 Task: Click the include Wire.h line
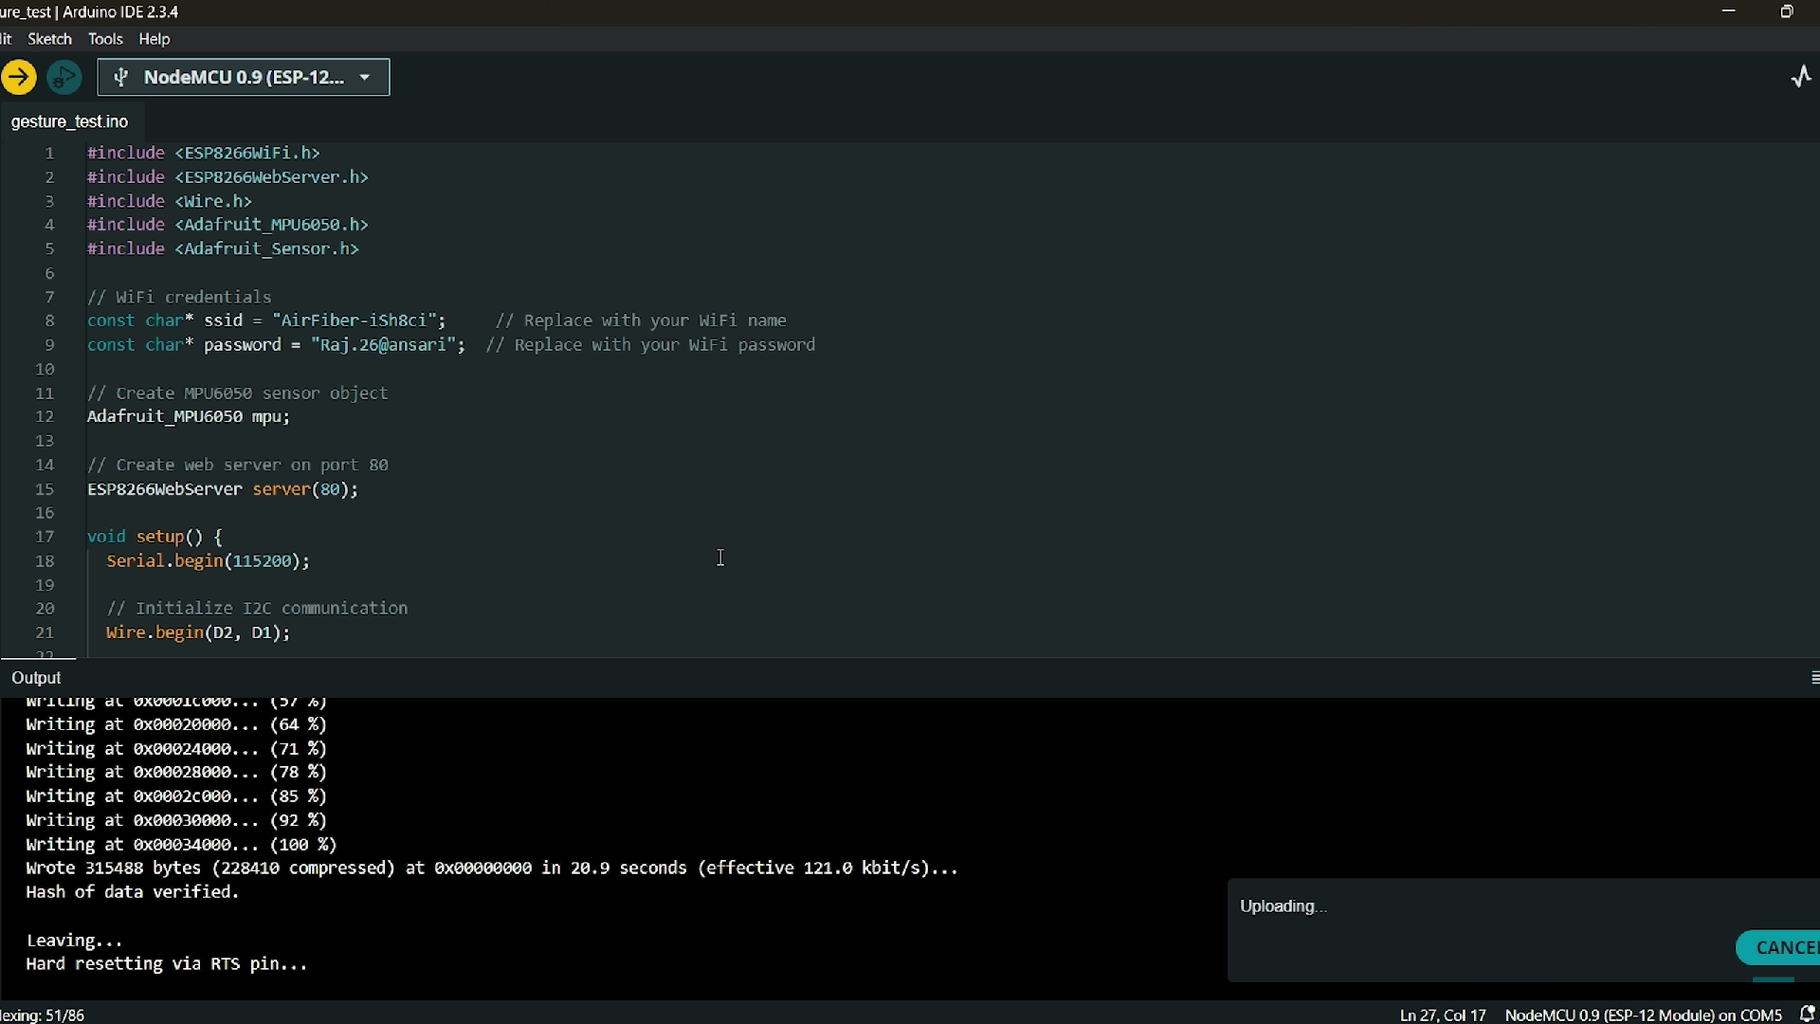(169, 201)
